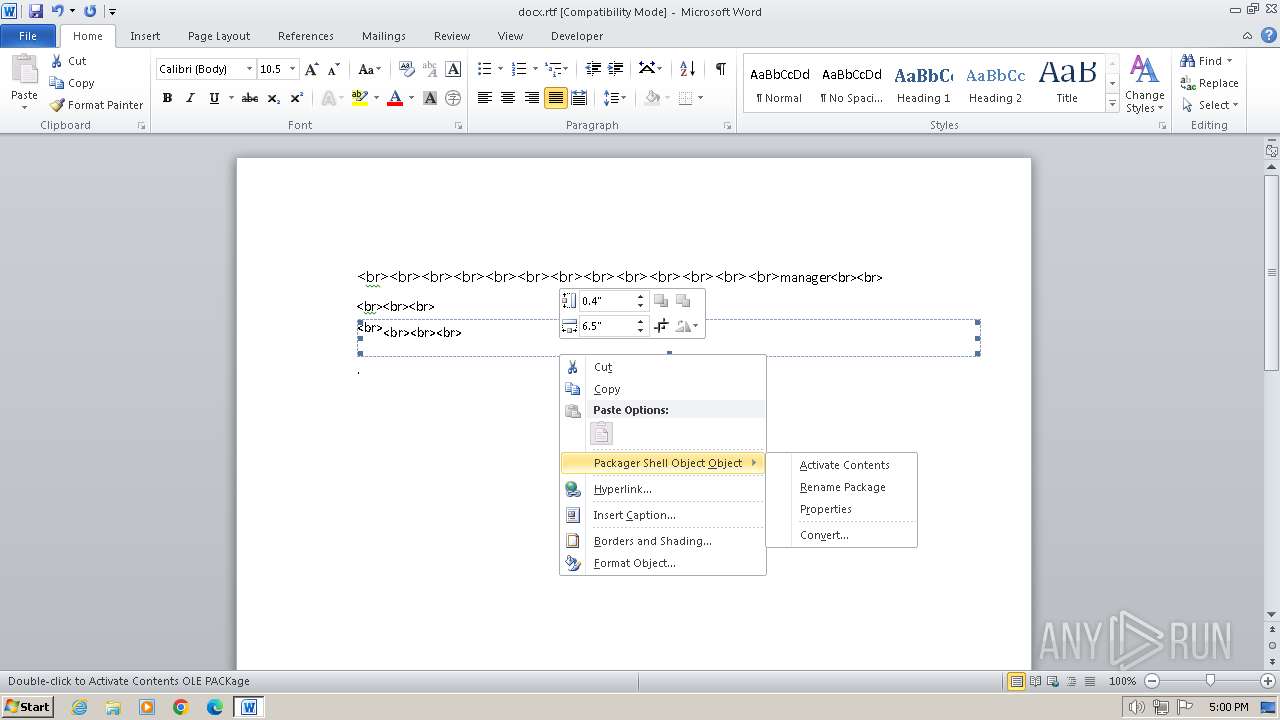
Task: Toggle Strikethrough formatting
Action: tap(250, 98)
